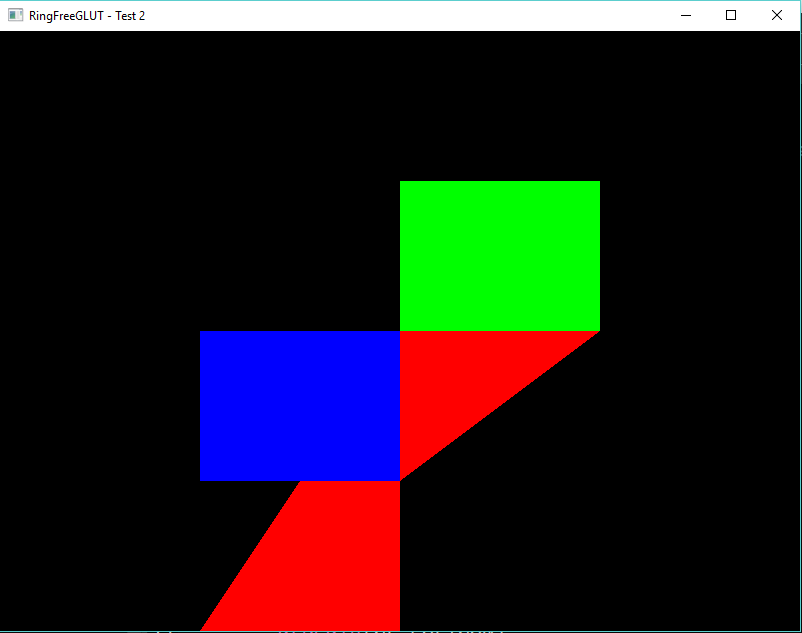Click the point where blue, green, red meet
Screen dimensions: 802x633
click(x=400, y=331)
